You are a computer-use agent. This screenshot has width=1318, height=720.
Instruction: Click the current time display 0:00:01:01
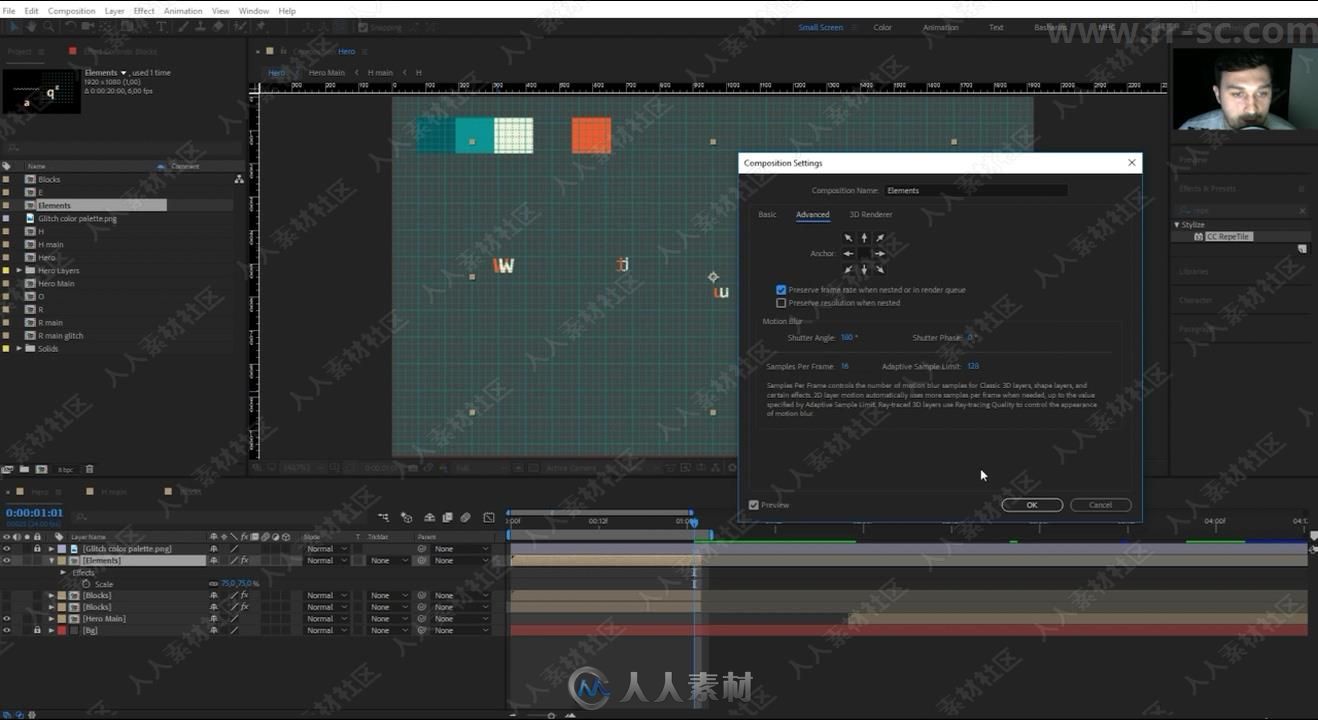tap(34, 513)
